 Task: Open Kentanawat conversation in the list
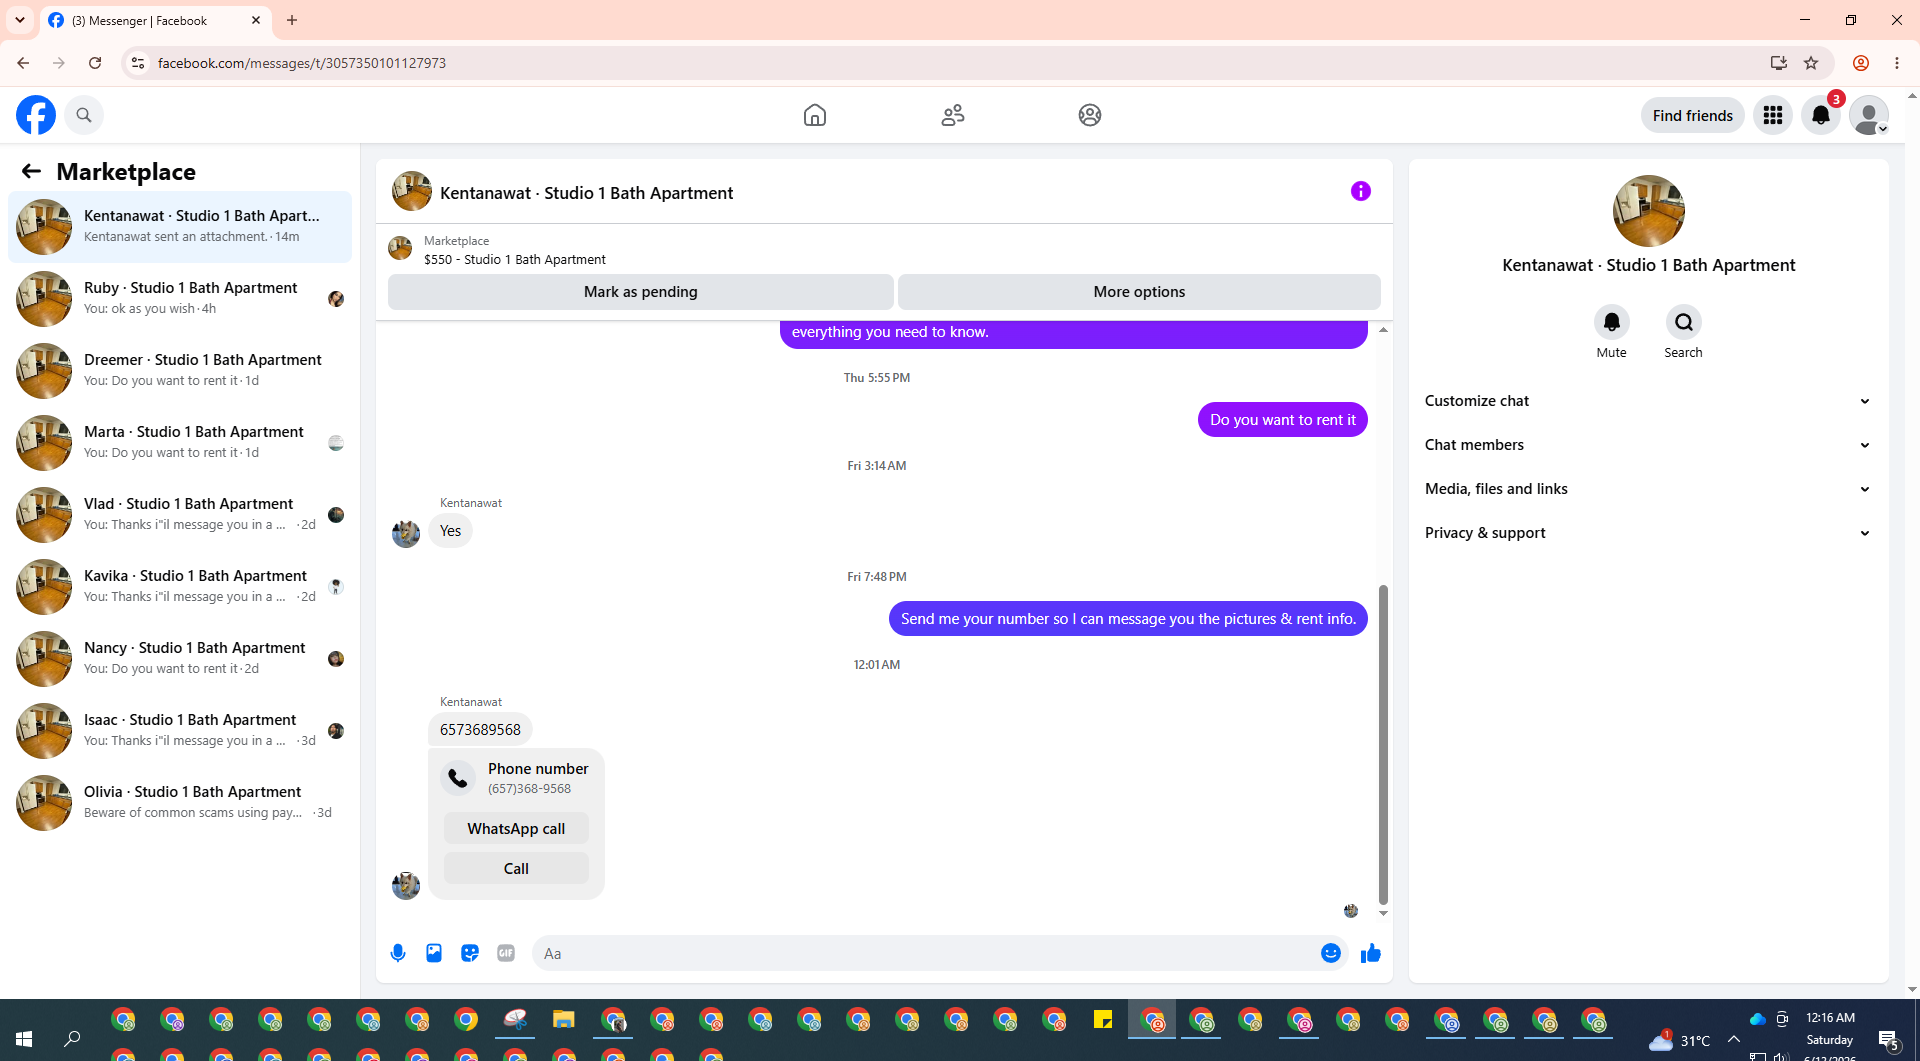click(x=180, y=227)
